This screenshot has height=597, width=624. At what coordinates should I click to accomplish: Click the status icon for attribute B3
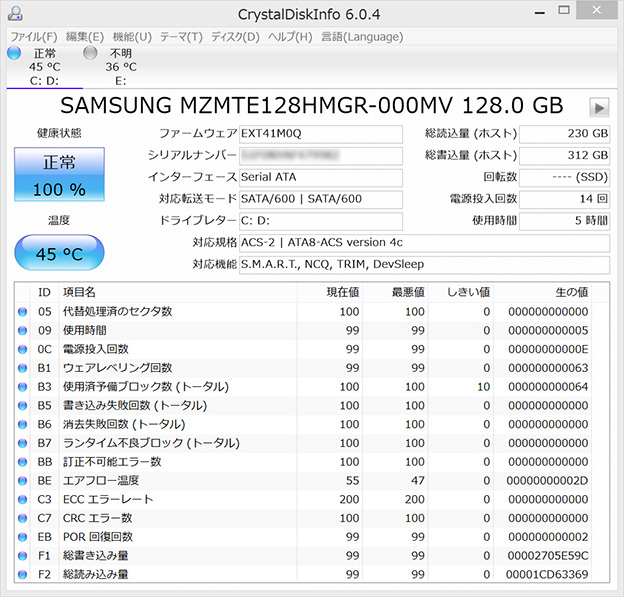pyautogui.click(x=23, y=387)
